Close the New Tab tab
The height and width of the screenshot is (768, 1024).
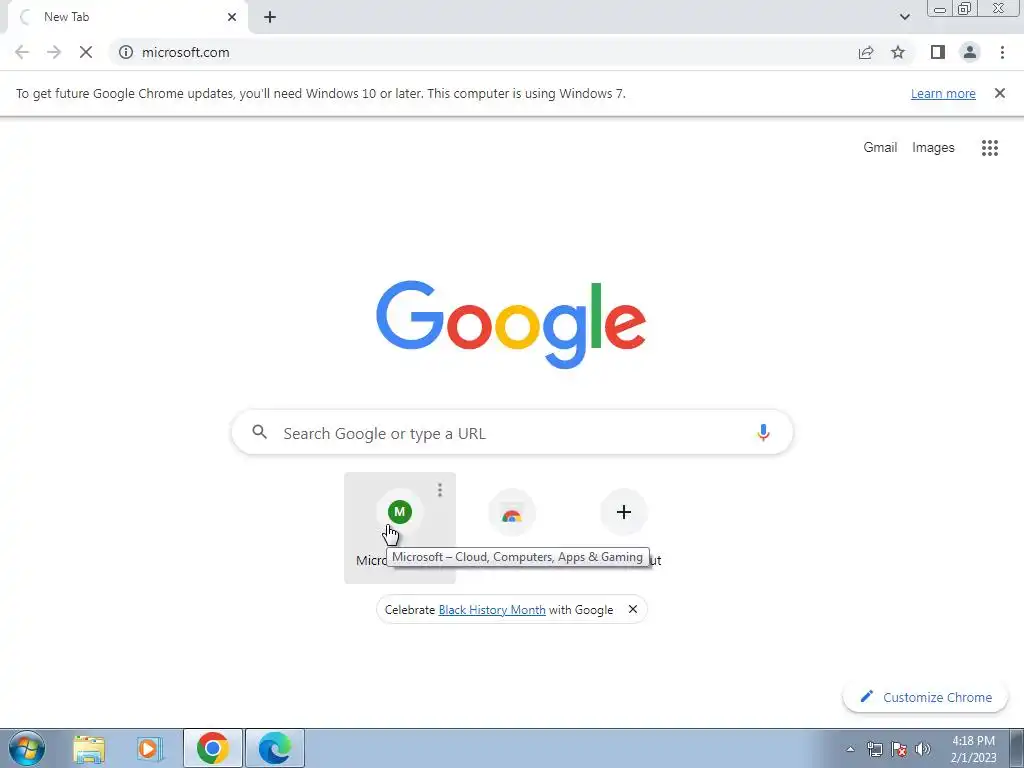point(232,17)
